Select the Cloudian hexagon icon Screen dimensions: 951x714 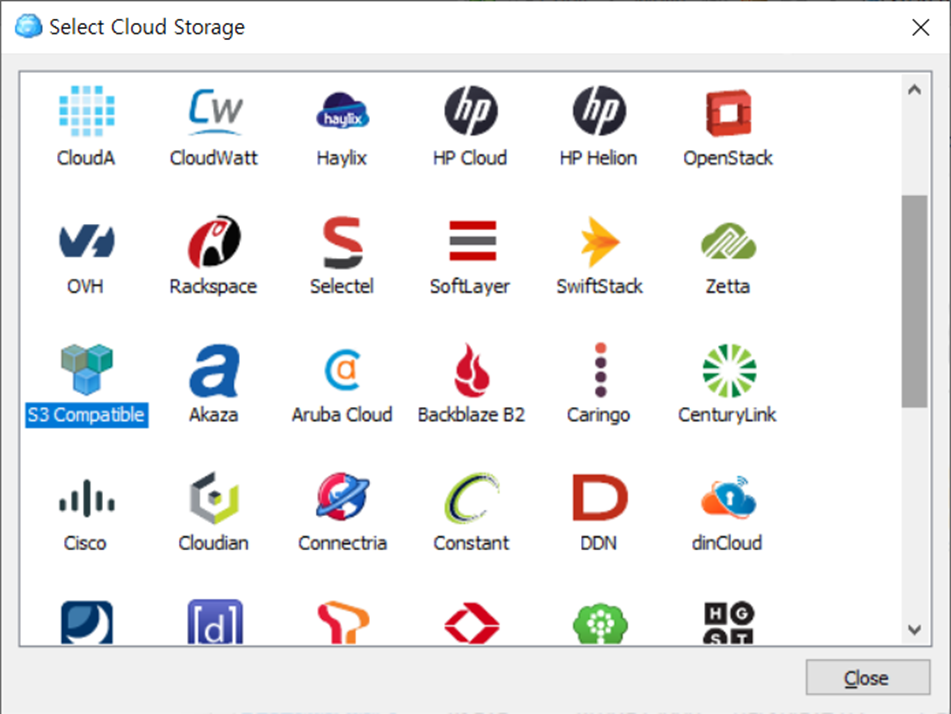pyautogui.click(x=215, y=498)
